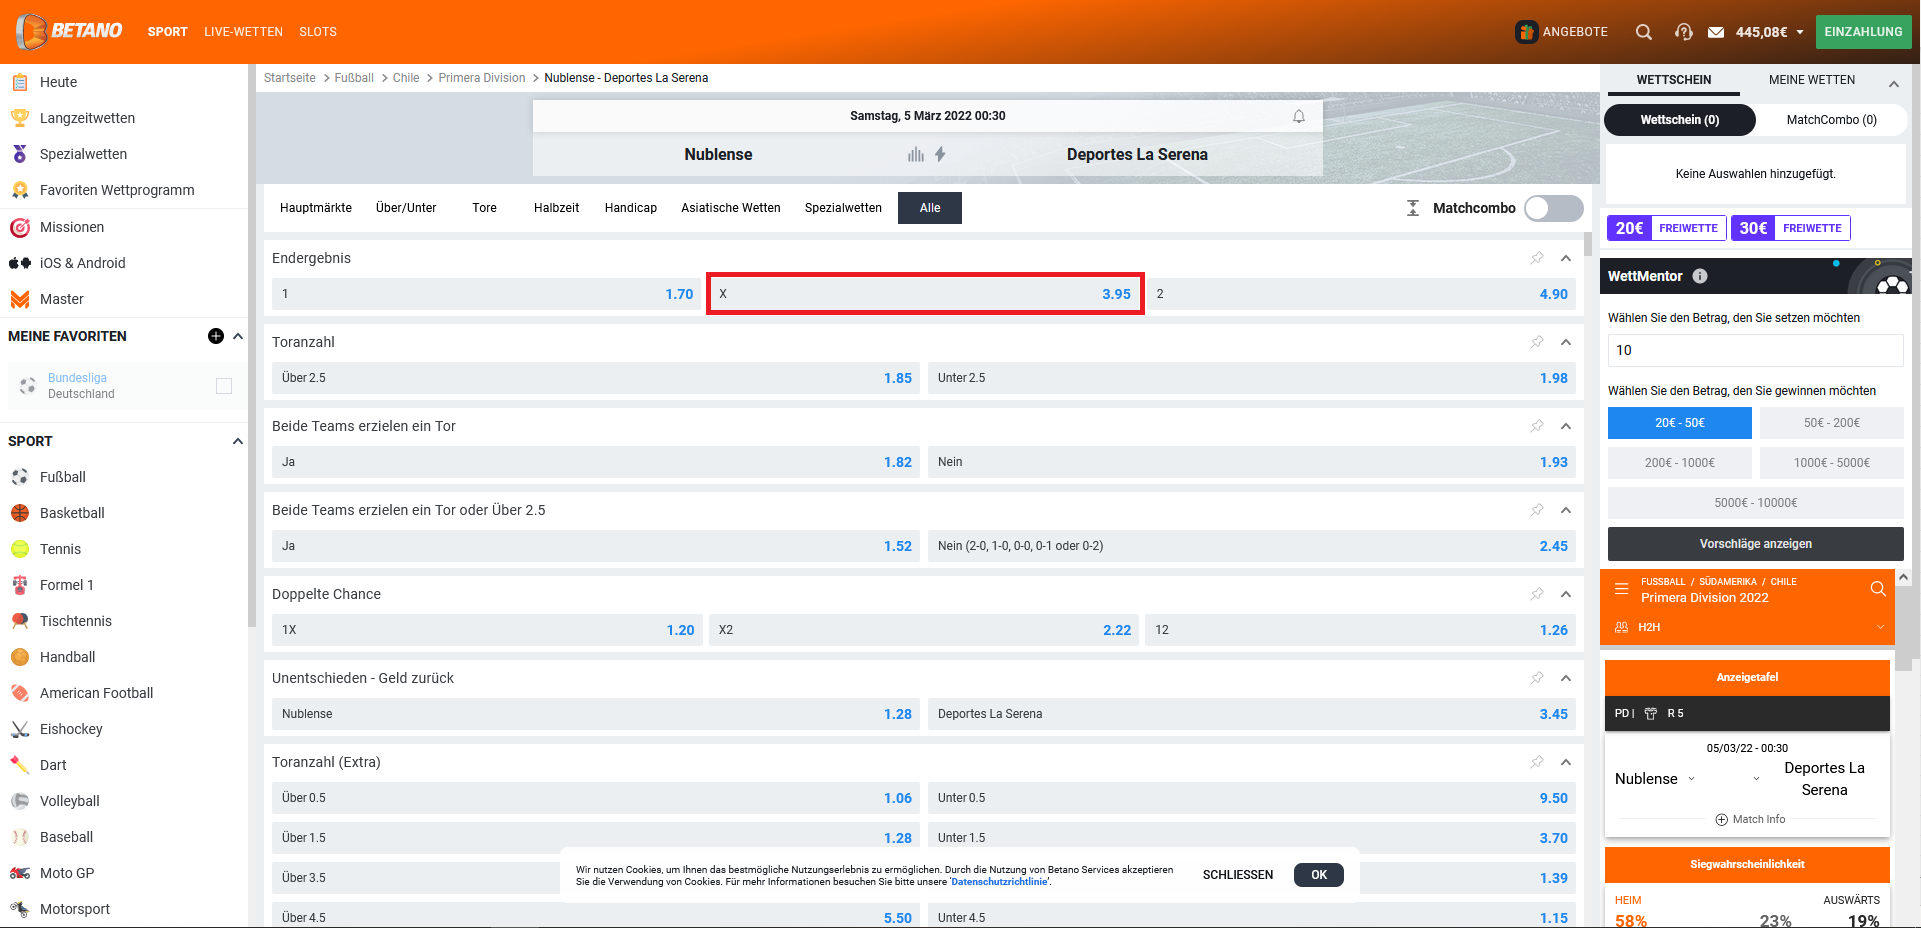The width and height of the screenshot is (1921, 928).
Task: Collapse the Wettschein panel chevron
Action: tap(1894, 84)
